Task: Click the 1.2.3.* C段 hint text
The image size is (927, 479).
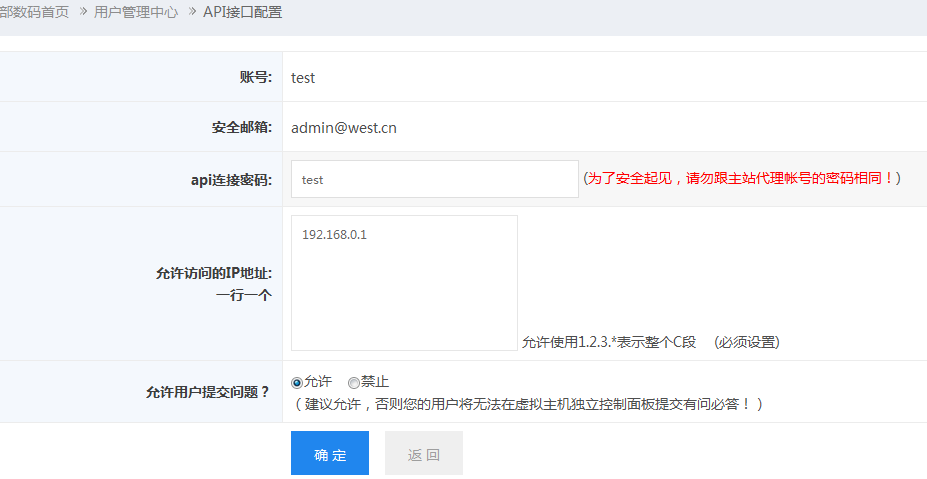Action: (x=608, y=342)
